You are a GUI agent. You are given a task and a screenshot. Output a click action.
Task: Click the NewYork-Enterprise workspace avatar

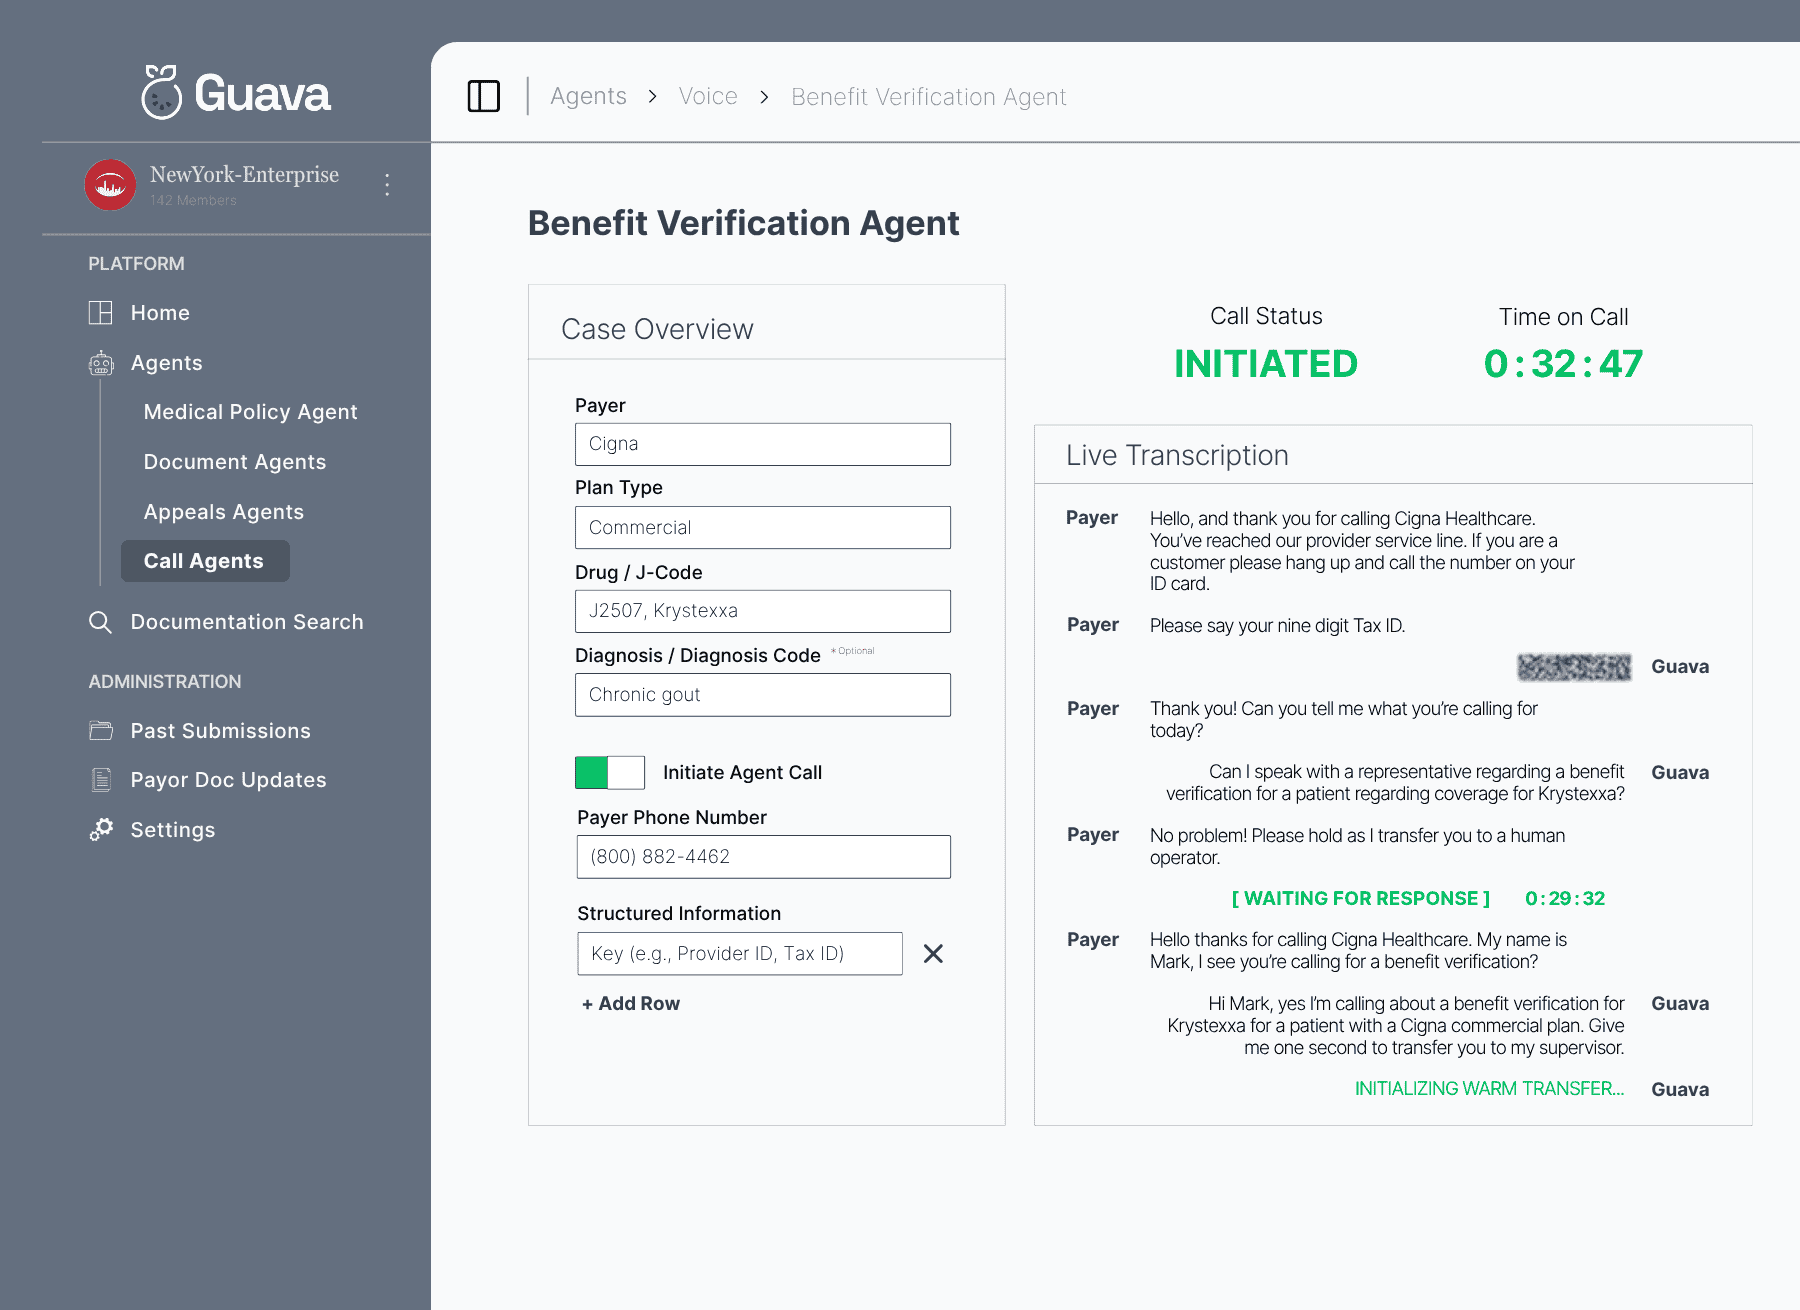point(110,185)
